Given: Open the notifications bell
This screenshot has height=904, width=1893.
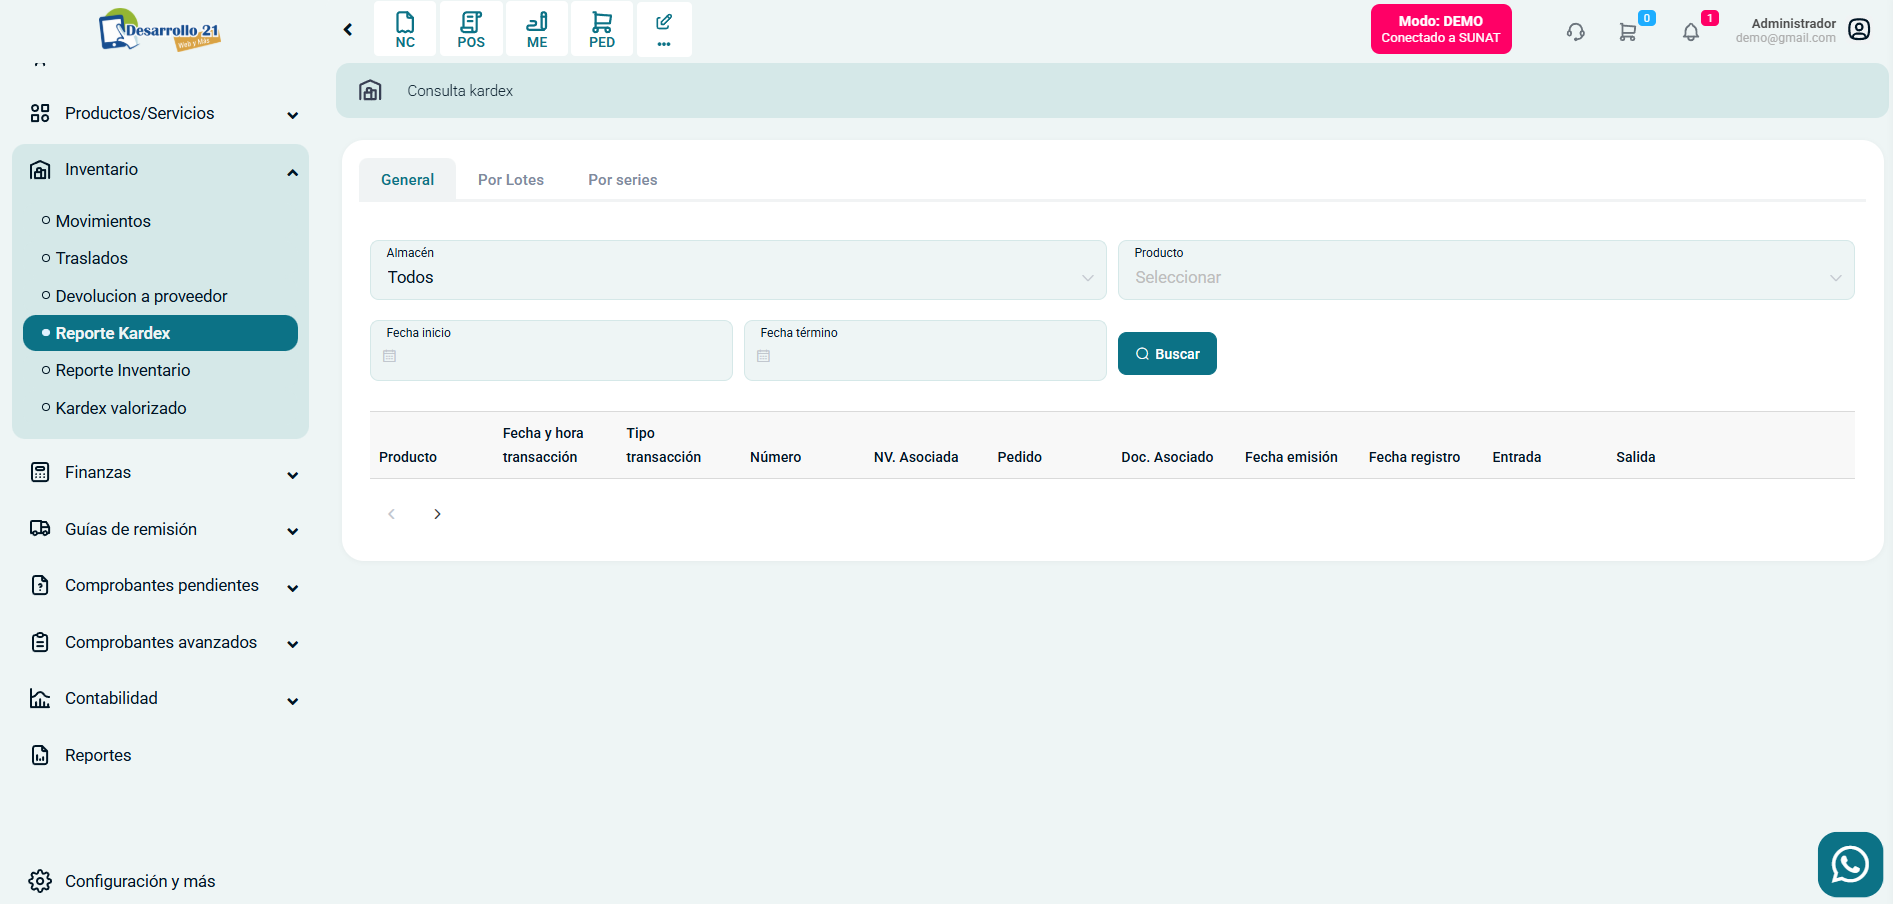Looking at the screenshot, I should pos(1690,32).
